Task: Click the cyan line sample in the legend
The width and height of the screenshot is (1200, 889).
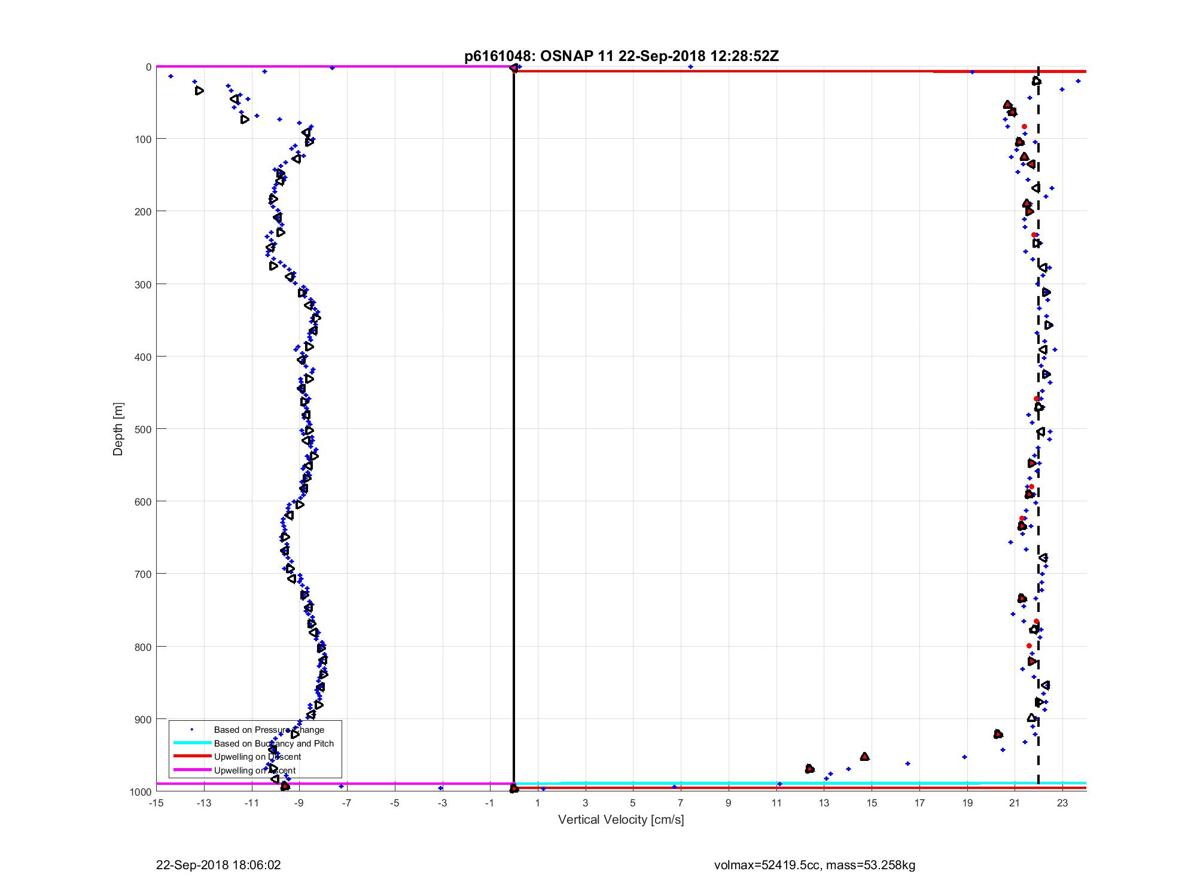Action: (191, 743)
